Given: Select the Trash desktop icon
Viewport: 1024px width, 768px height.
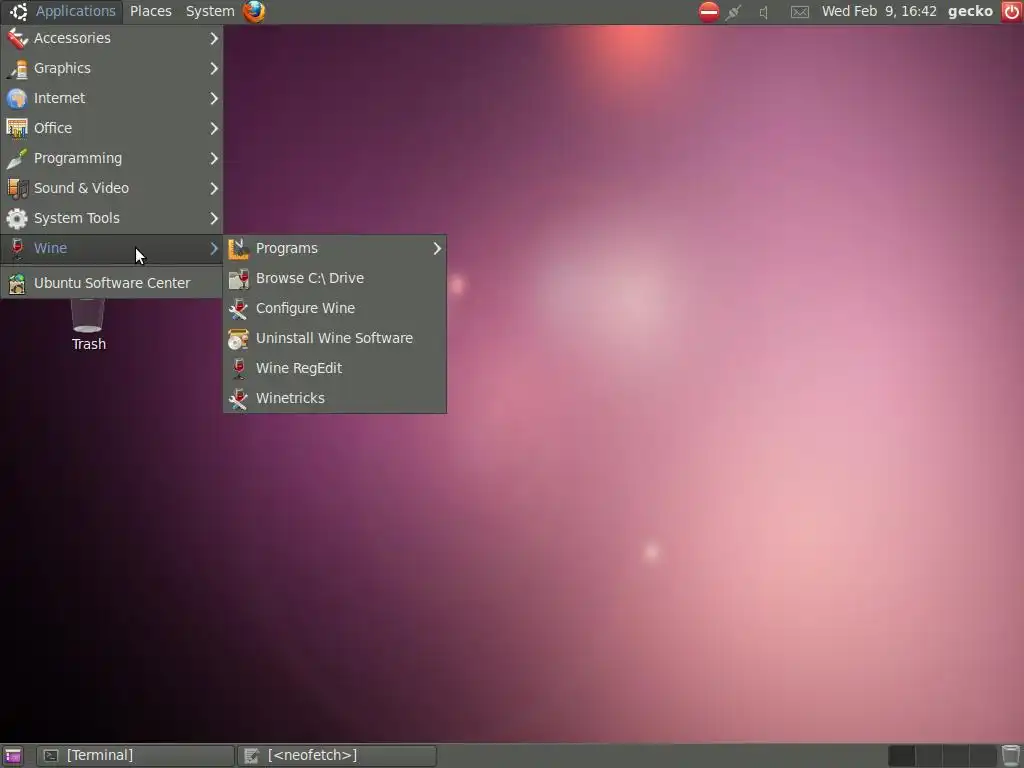Looking at the screenshot, I should [x=88, y=325].
